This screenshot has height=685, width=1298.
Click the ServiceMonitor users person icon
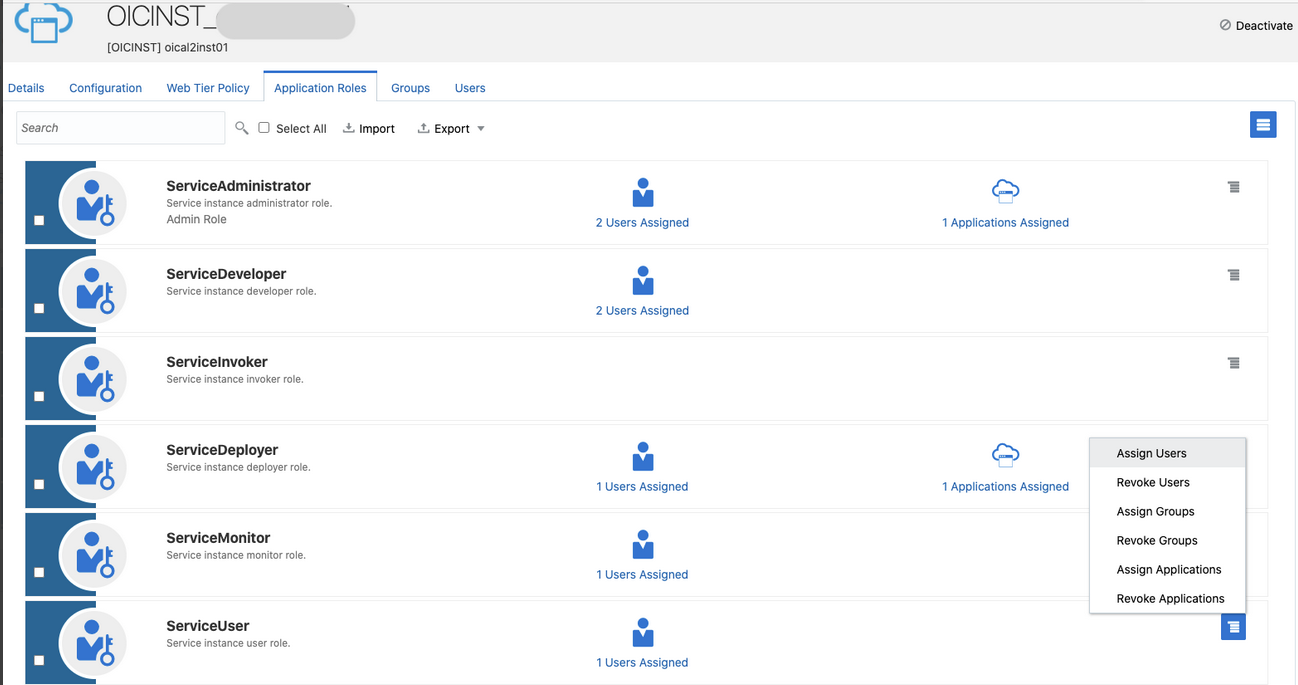(x=643, y=544)
